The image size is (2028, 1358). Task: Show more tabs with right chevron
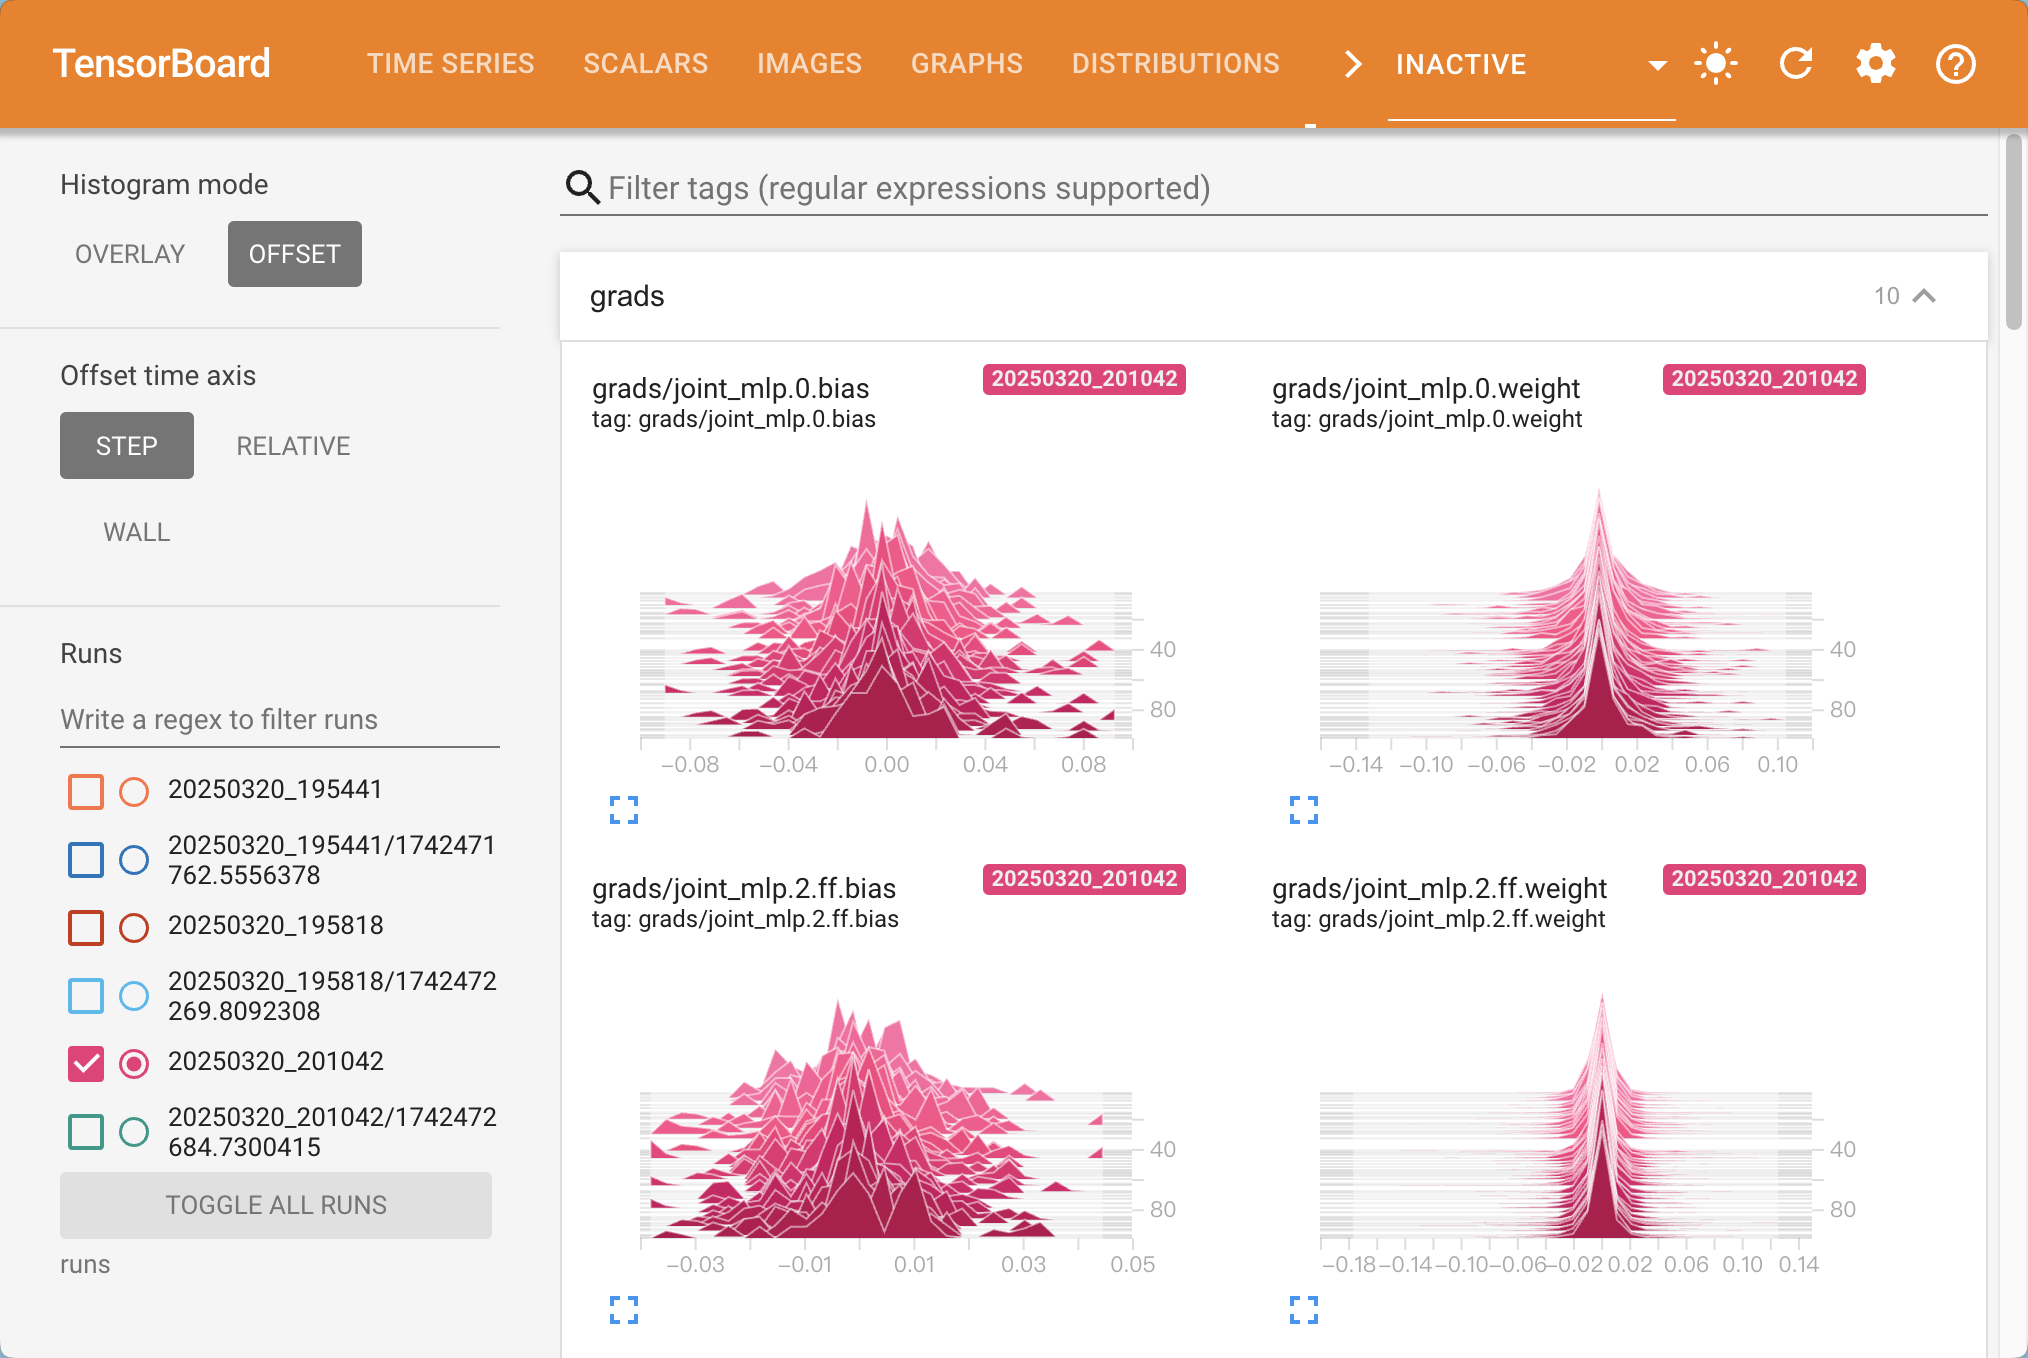(1352, 64)
